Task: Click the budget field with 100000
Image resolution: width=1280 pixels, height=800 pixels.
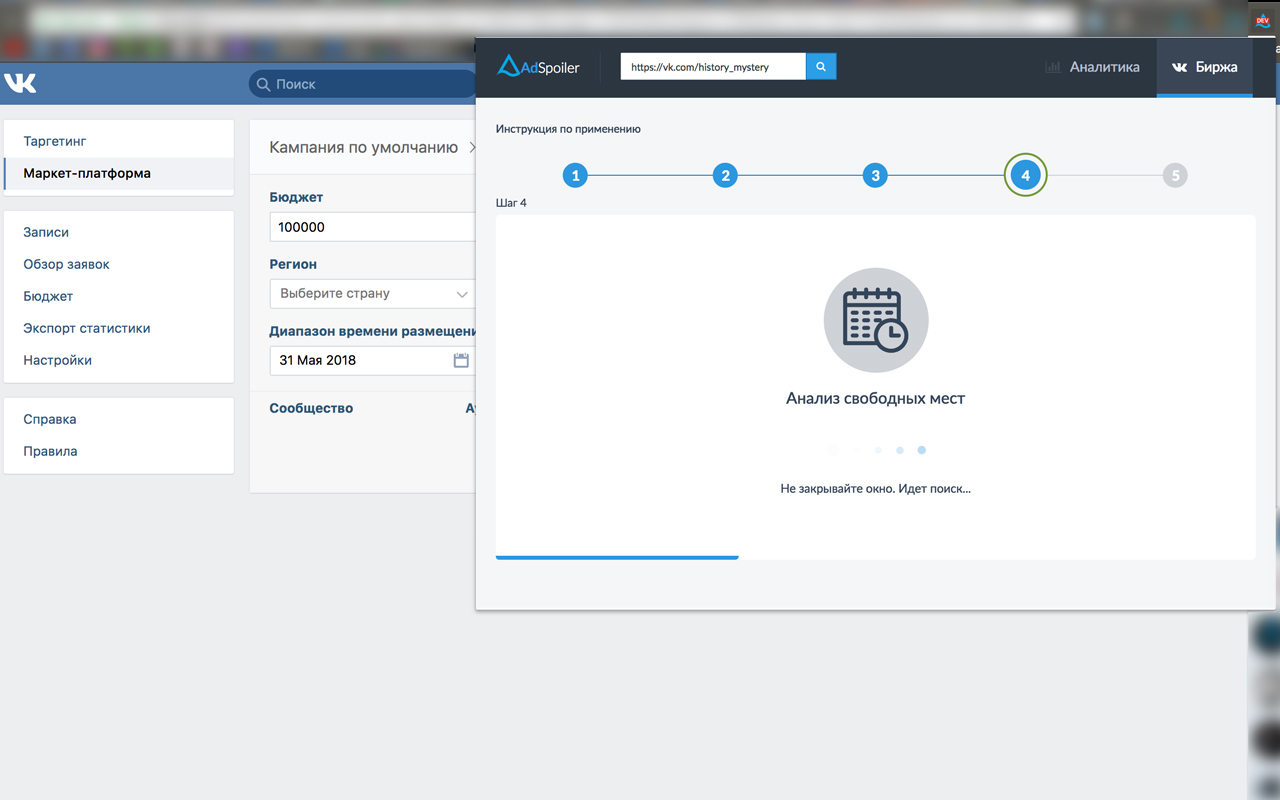Action: point(373,227)
